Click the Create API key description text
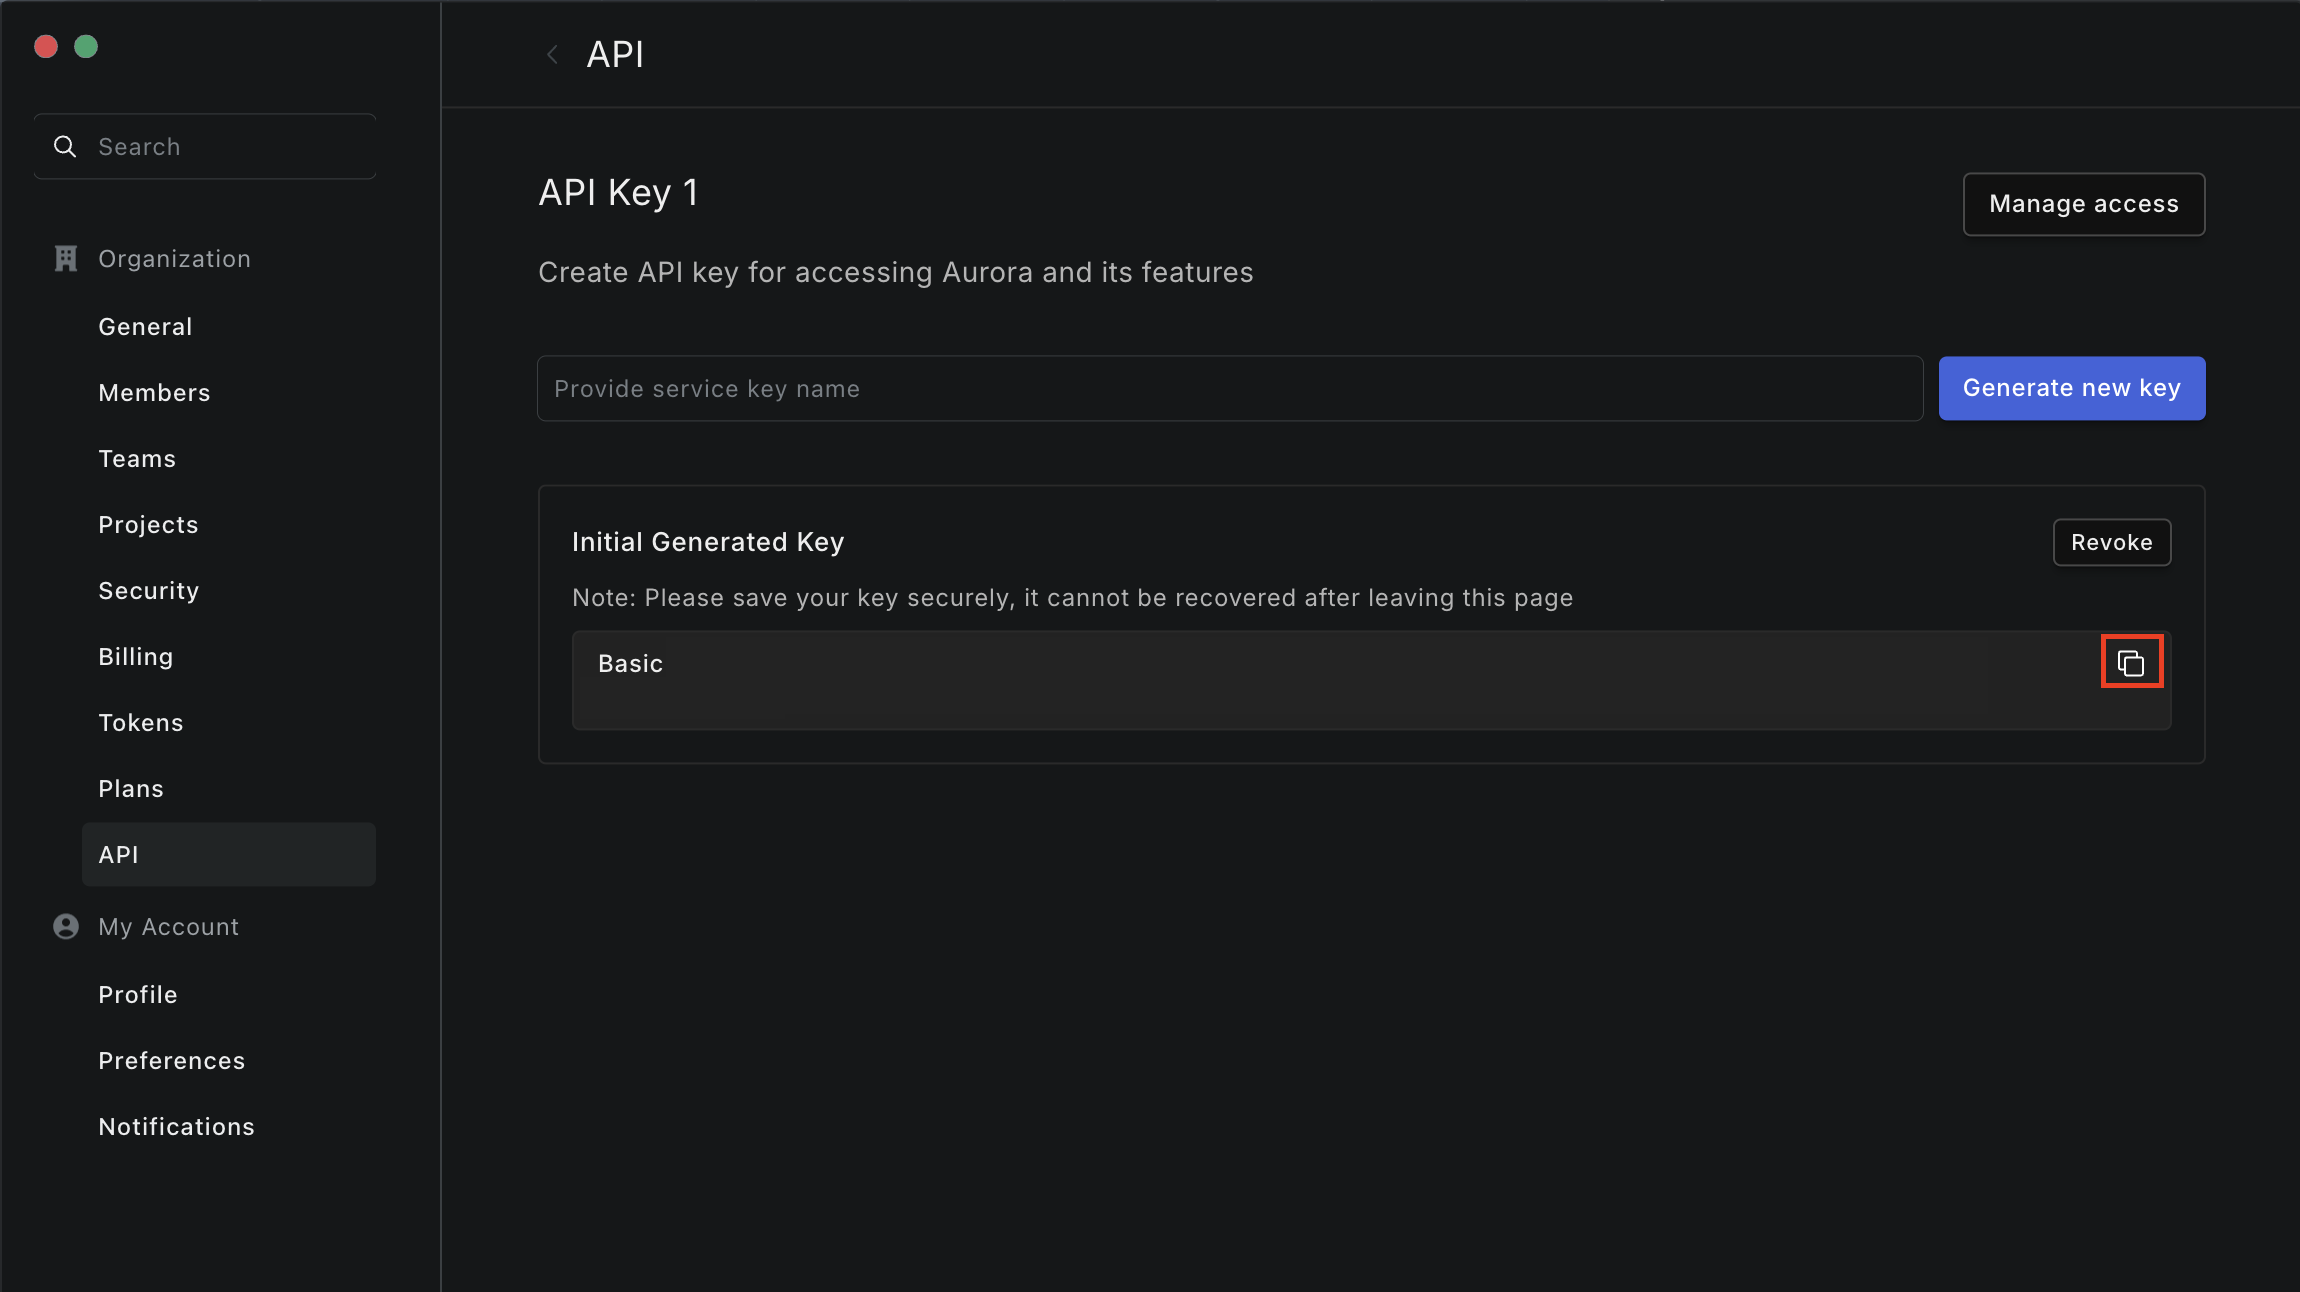The height and width of the screenshot is (1292, 2300). pos(895,272)
